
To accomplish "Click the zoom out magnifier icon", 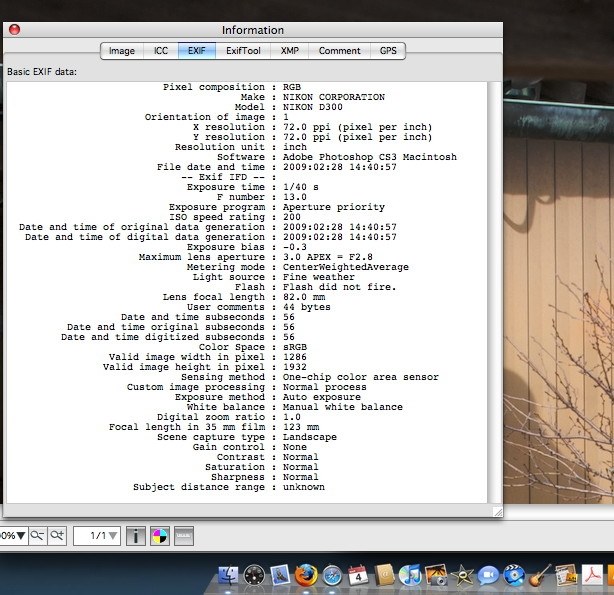I will 38,535.
